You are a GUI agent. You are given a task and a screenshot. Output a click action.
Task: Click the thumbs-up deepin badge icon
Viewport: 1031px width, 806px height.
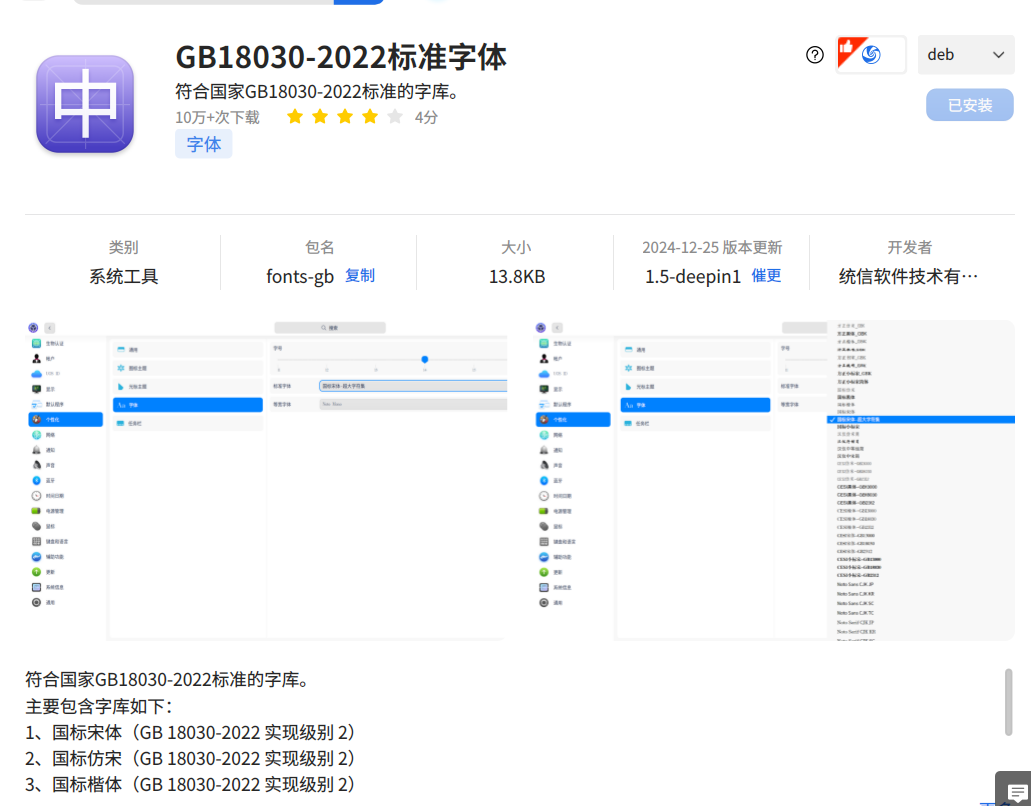click(871, 55)
